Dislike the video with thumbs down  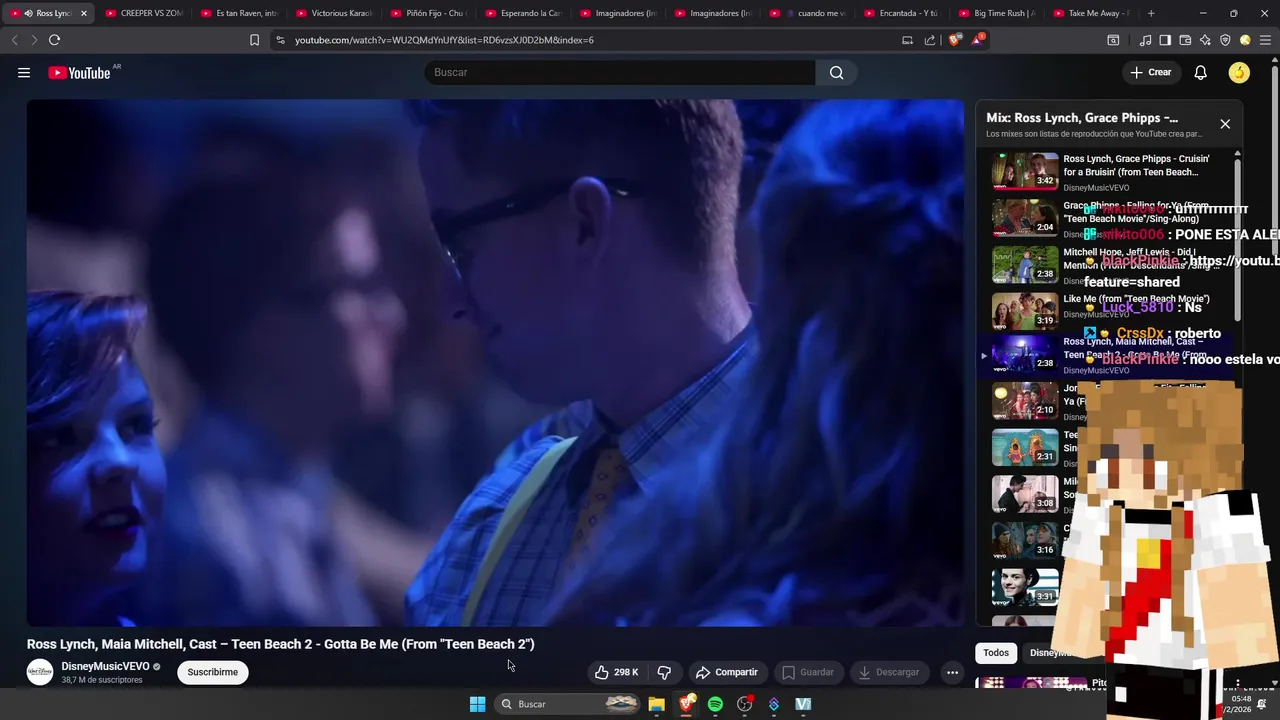coord(664,672)
